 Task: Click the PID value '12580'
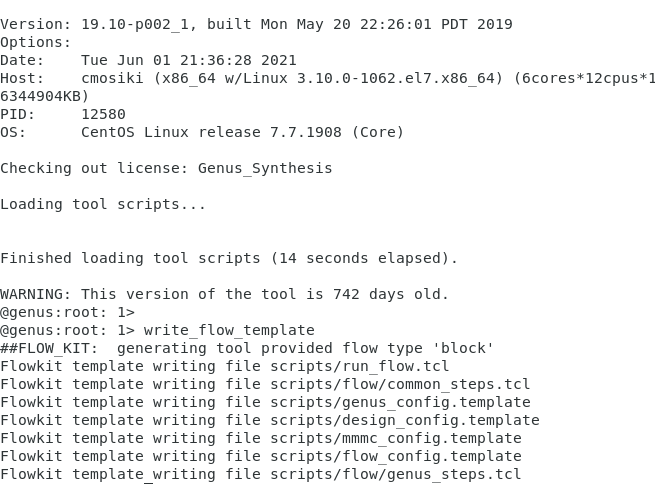[x=103, y=114]
